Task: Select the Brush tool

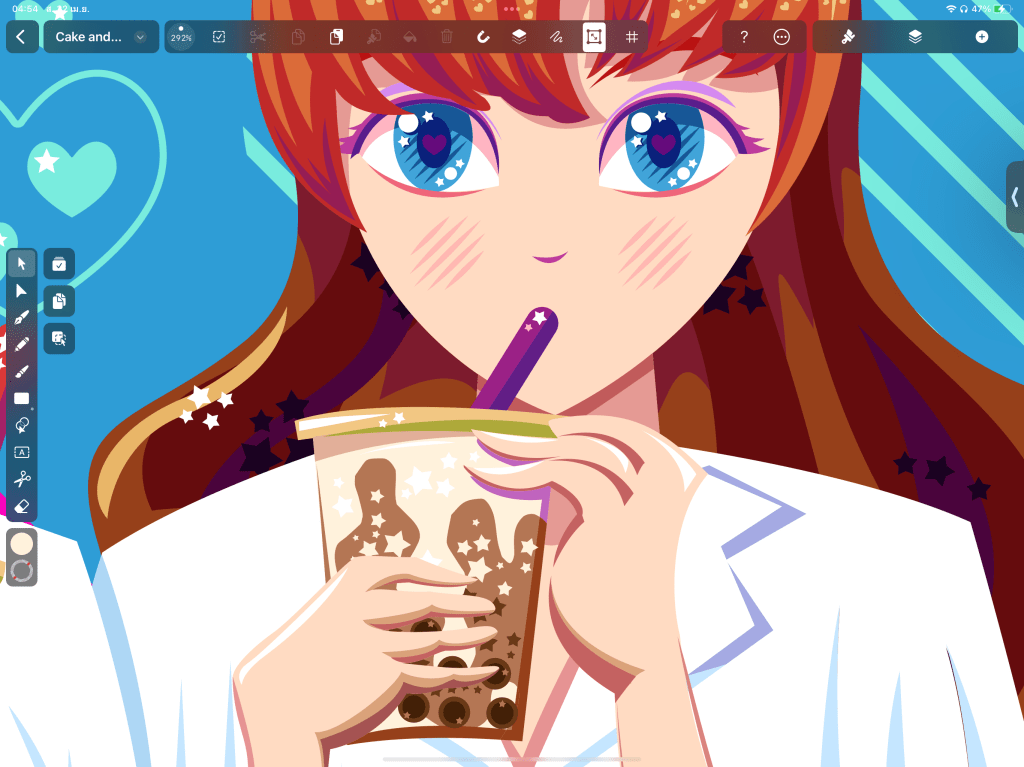Action: pyautogui.click(x=21, y=372)
